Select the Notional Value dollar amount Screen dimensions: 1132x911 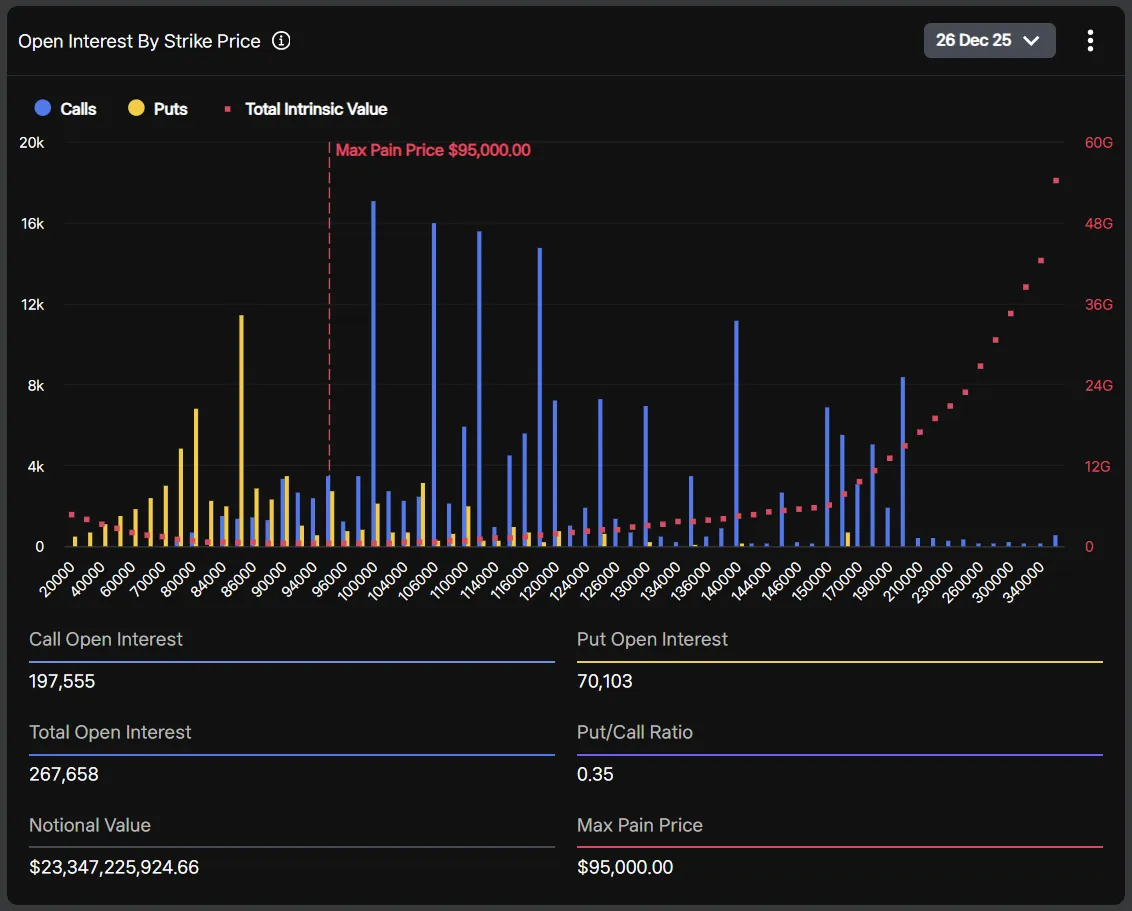(114, 867)
